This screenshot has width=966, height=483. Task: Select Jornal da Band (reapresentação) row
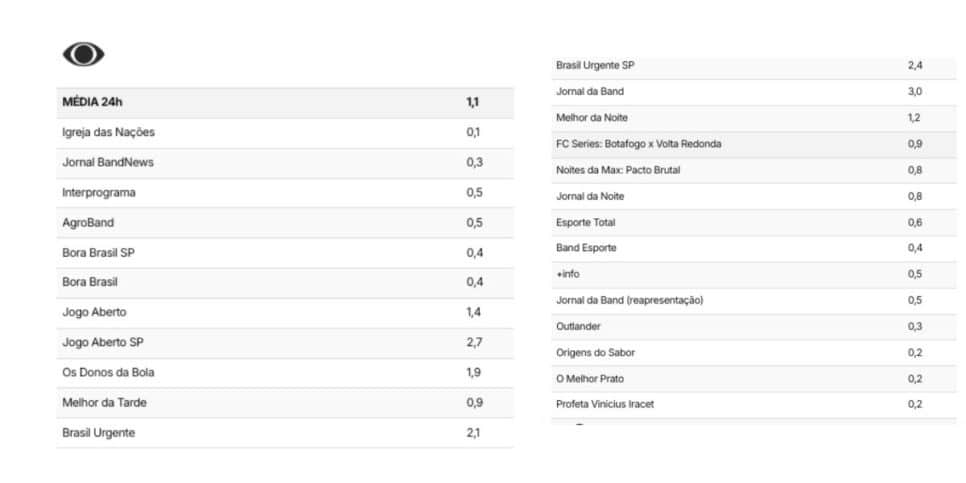[x=753, y=301]
